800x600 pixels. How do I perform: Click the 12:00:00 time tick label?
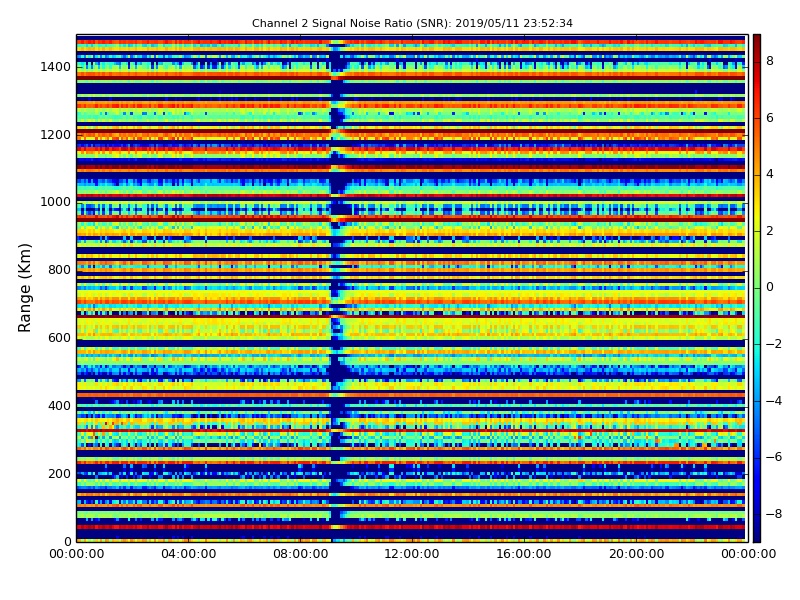coord(412,554)
